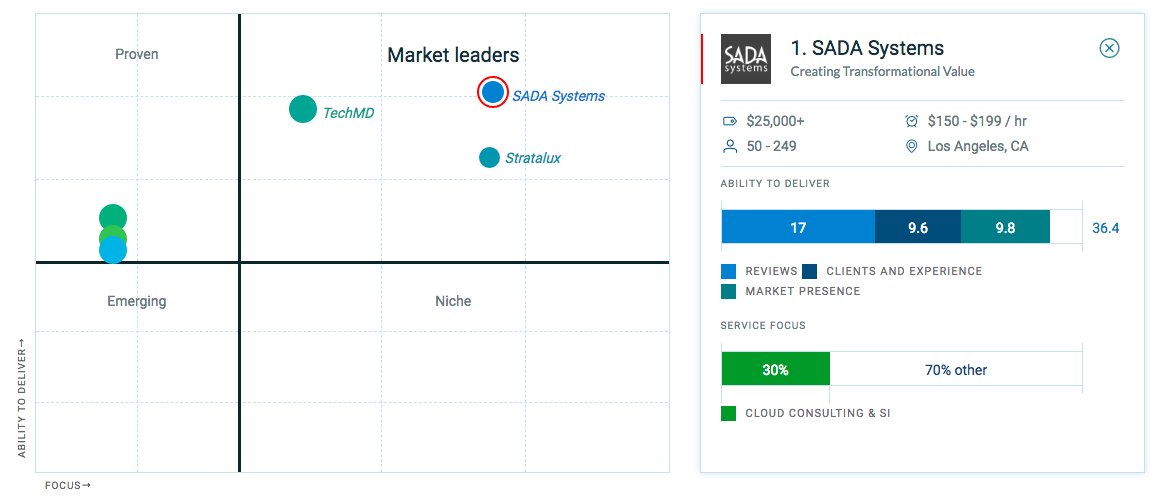Open the Stratalux chart label
This screenshot has height=499, width=1164.
coord(533,158)
